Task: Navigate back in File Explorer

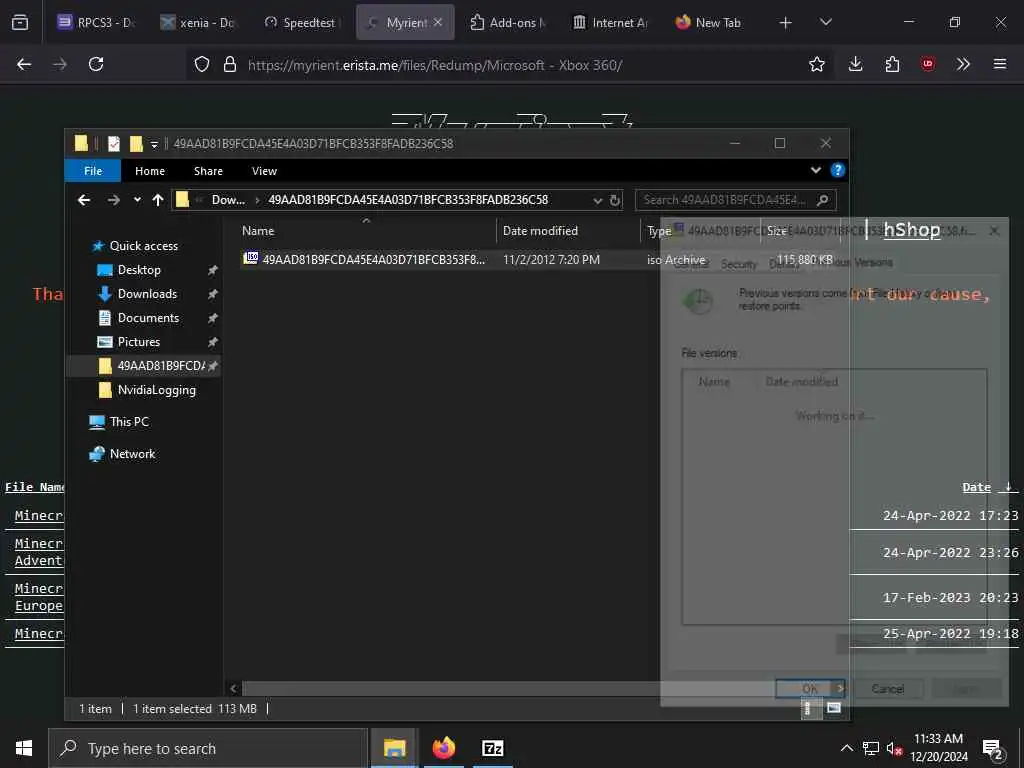Action: point(84,200)
